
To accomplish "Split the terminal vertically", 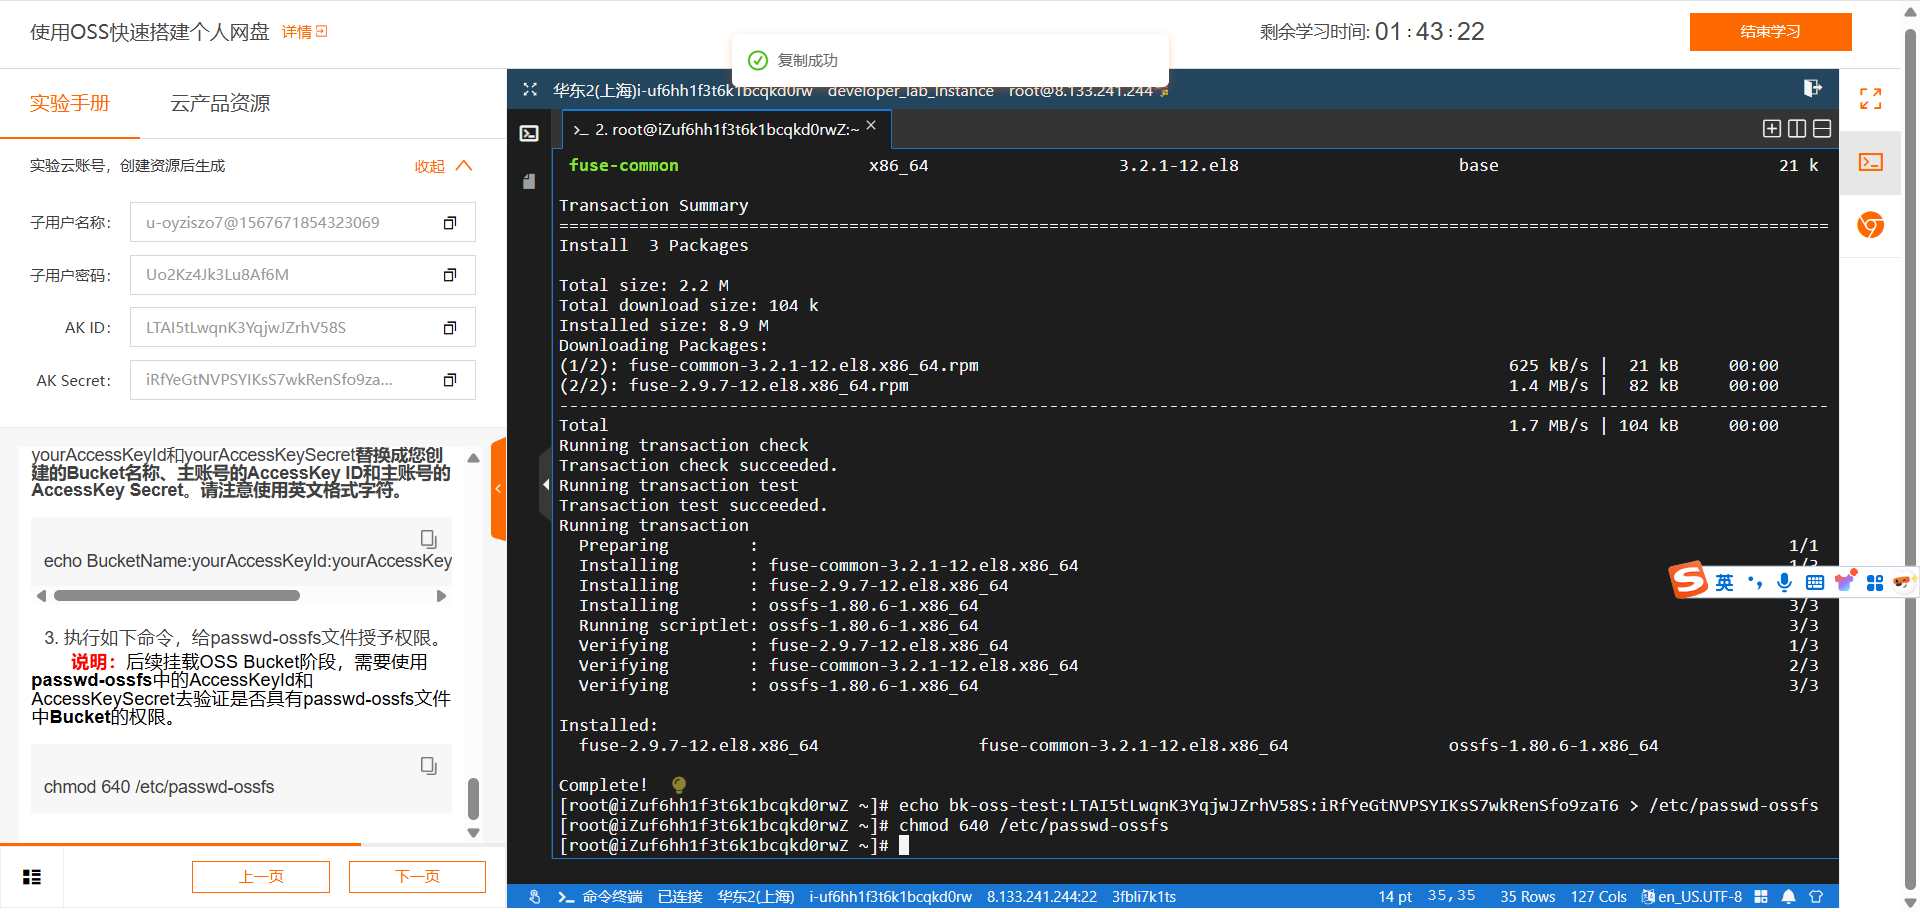I will [1797, 128].
